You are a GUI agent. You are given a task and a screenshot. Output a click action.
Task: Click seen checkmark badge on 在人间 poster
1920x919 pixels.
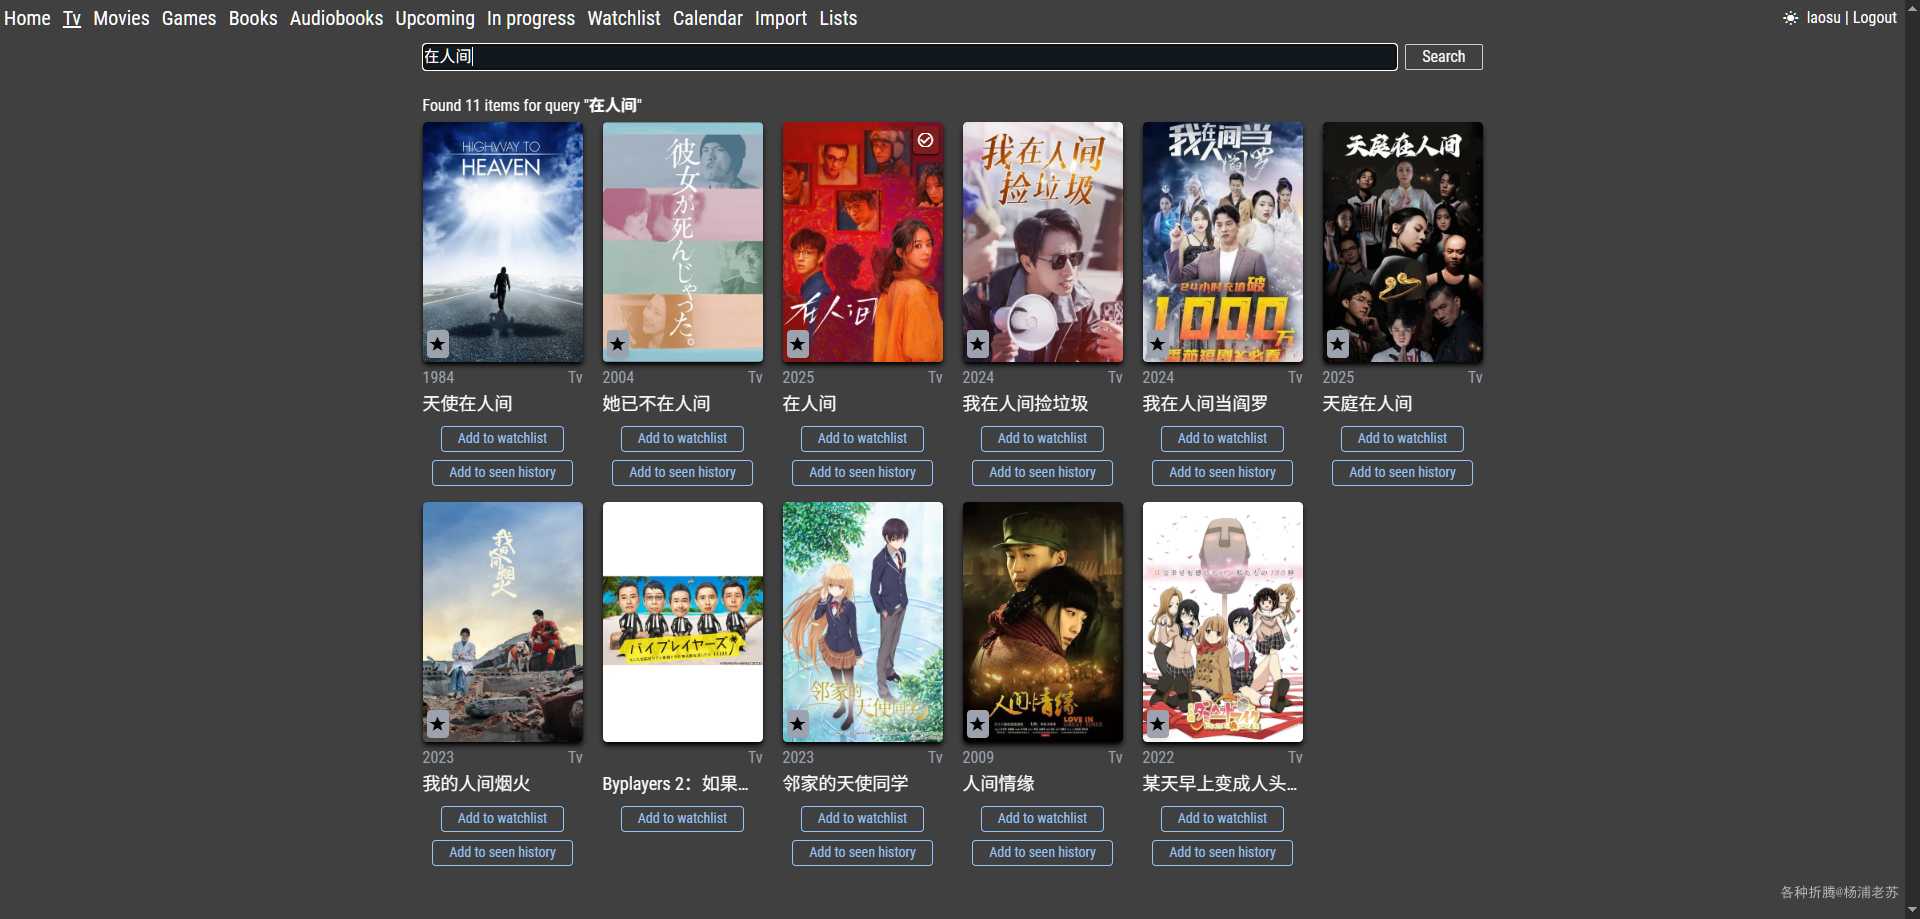pyautogui.click(x=926, y=140)
